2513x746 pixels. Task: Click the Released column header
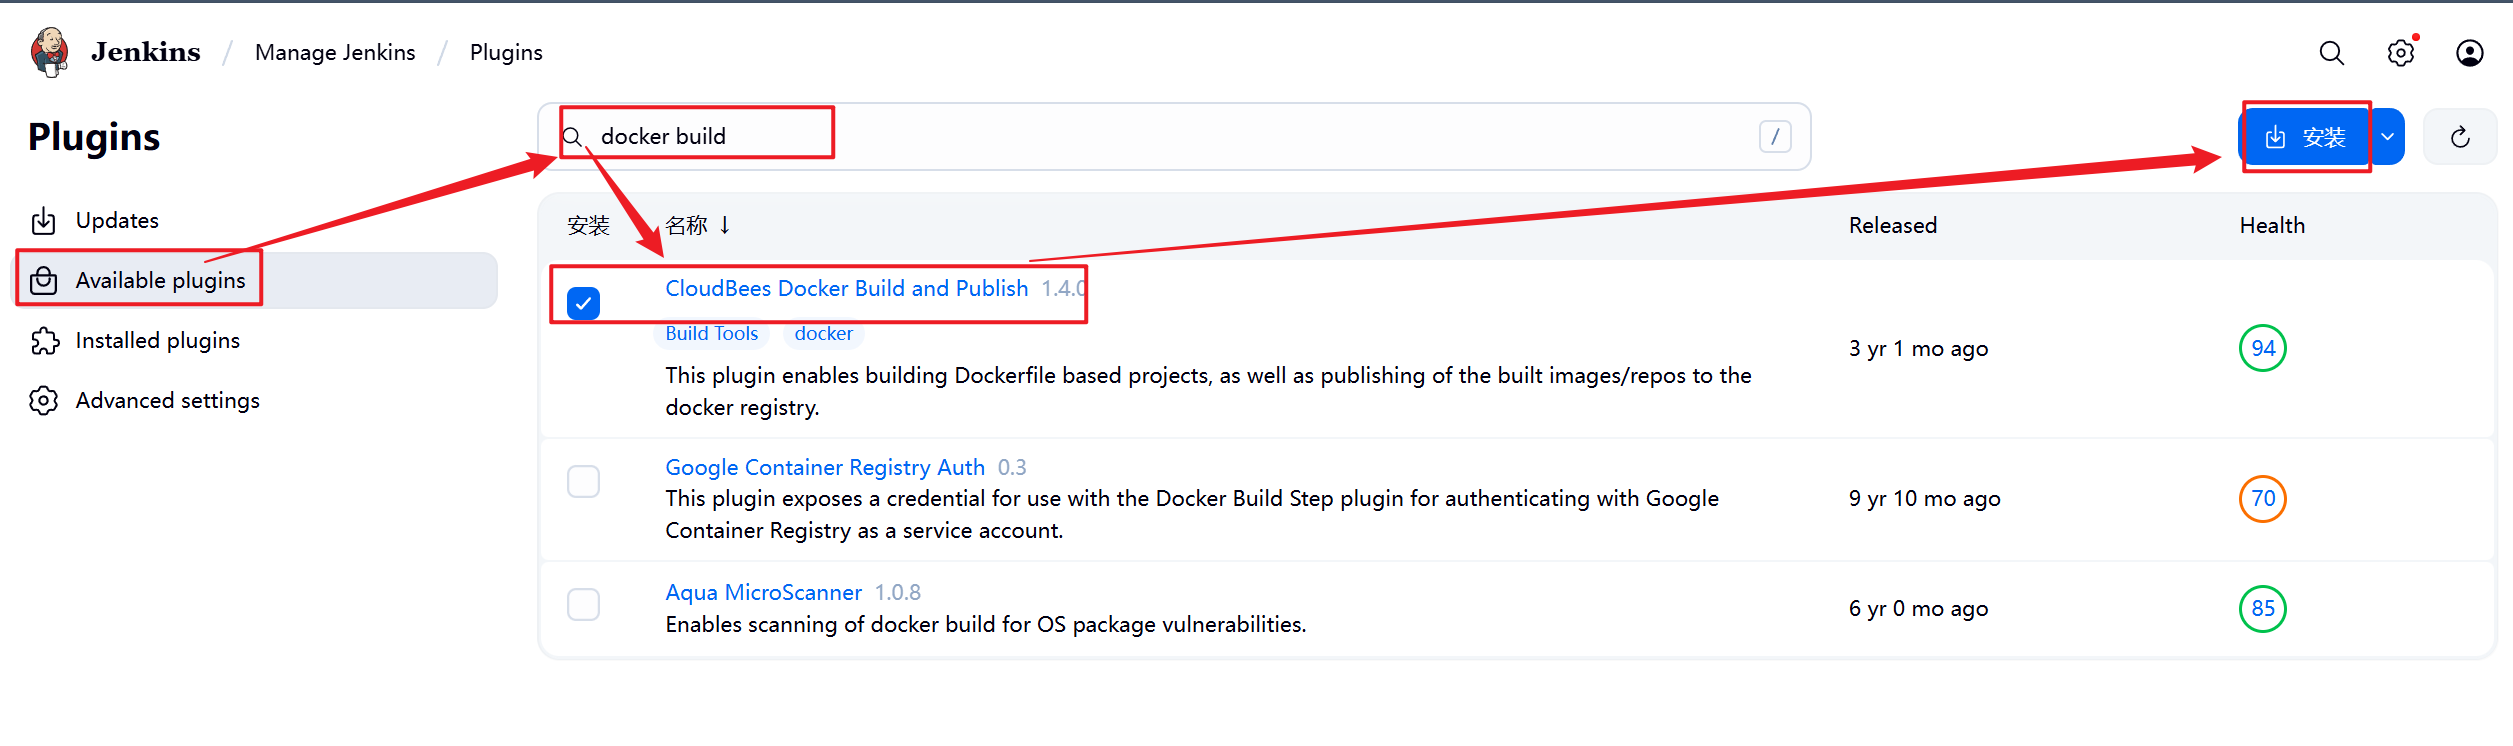click(x=1892, y=226)
